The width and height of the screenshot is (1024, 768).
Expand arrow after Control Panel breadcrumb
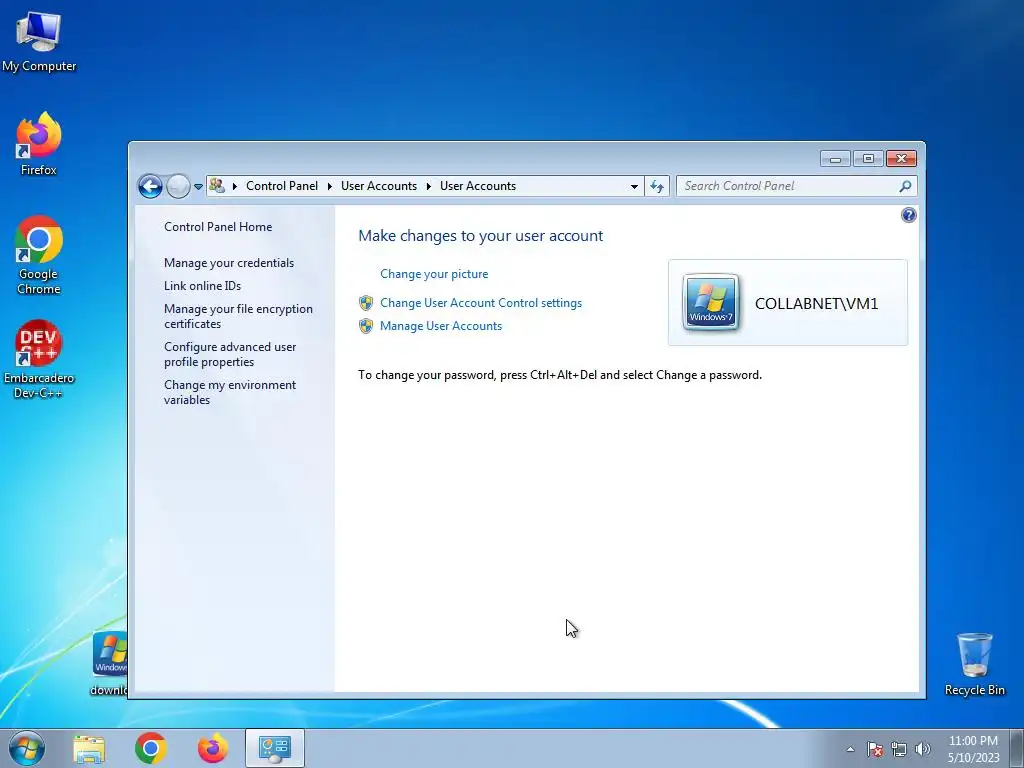330,186
